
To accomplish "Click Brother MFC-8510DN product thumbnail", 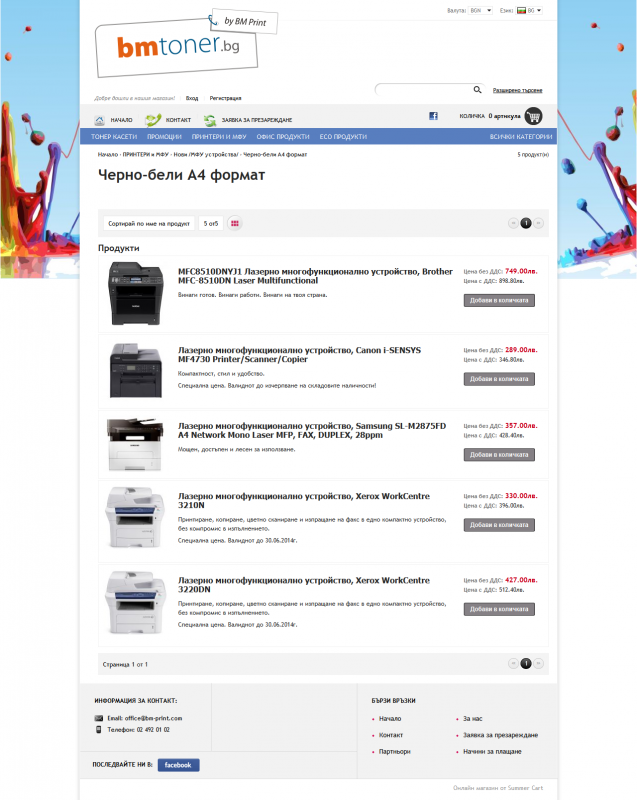I will click(136, 294).
